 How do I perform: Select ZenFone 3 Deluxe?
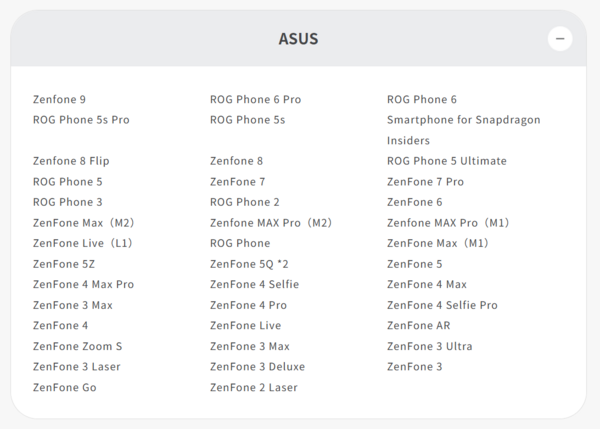point(258,367)
